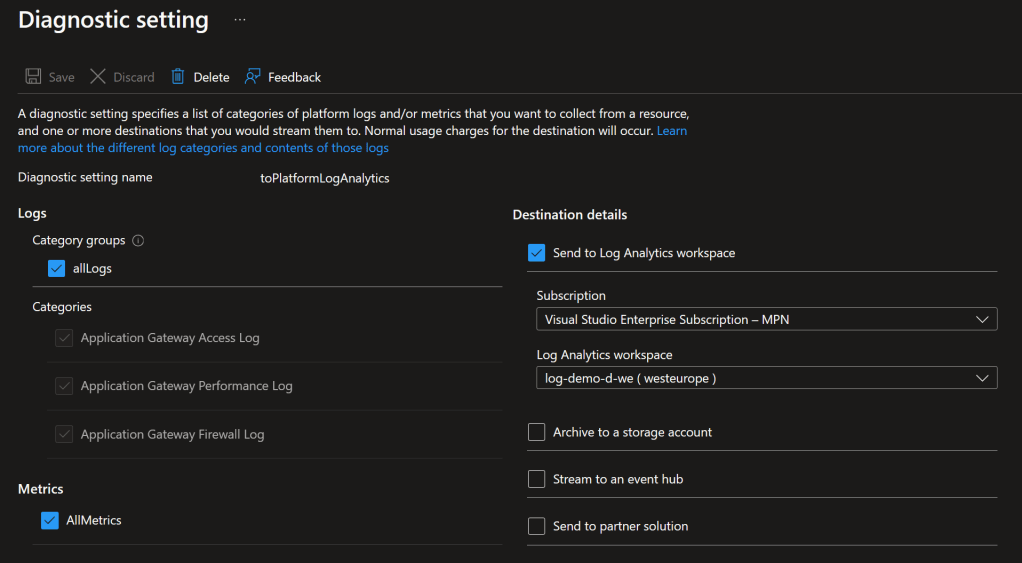The height and width of the screenshot is (563, 1022).
Task: Click the Save floppy disk icon
Action: (x=33, y=77)
